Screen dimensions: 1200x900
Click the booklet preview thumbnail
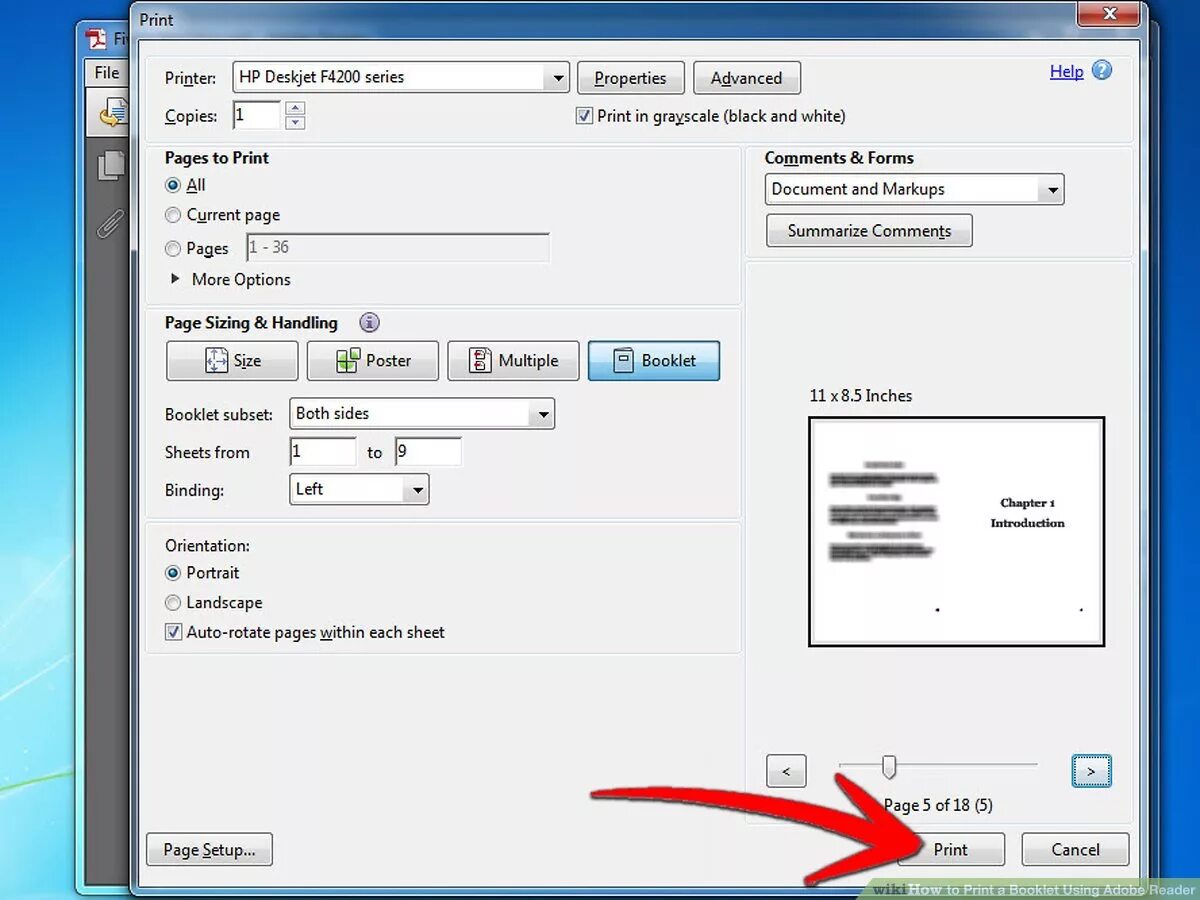point(956,532)
